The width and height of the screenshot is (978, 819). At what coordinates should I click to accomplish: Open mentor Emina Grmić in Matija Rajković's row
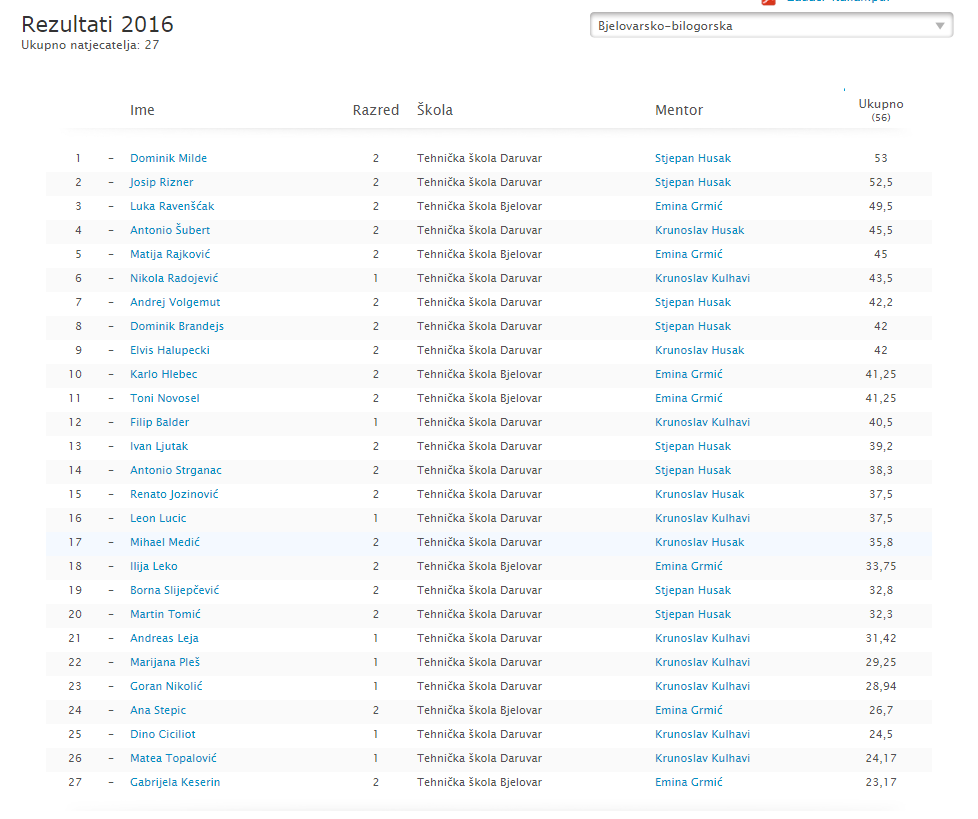(x=689, y=254)
